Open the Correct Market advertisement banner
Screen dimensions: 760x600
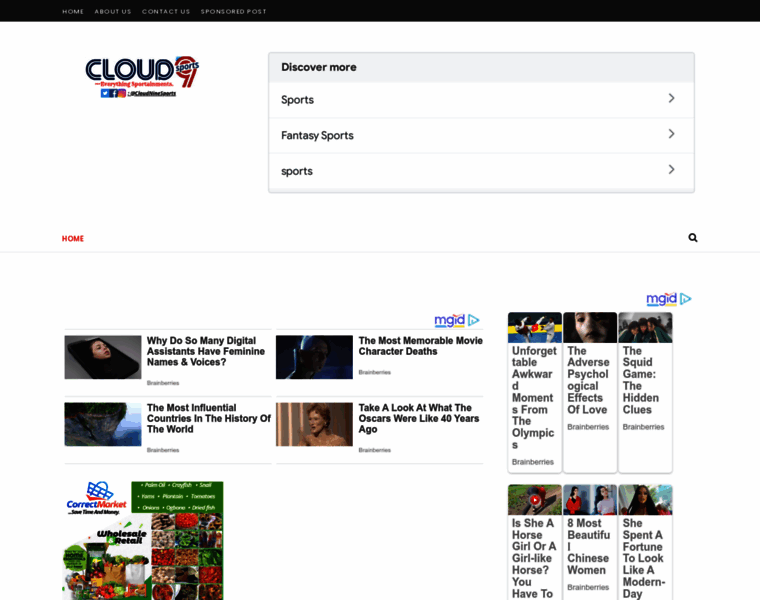[x=143, y=540]
